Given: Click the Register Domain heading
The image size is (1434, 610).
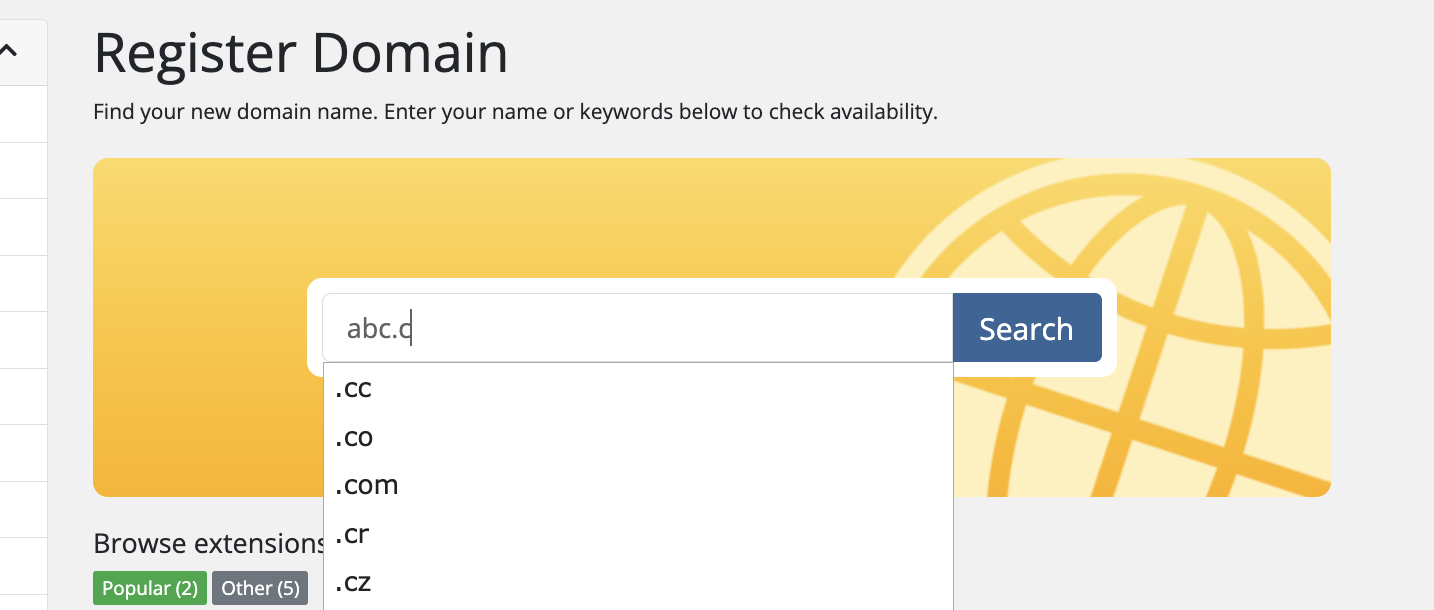Looking at the screenshot, I should point(300,54).
